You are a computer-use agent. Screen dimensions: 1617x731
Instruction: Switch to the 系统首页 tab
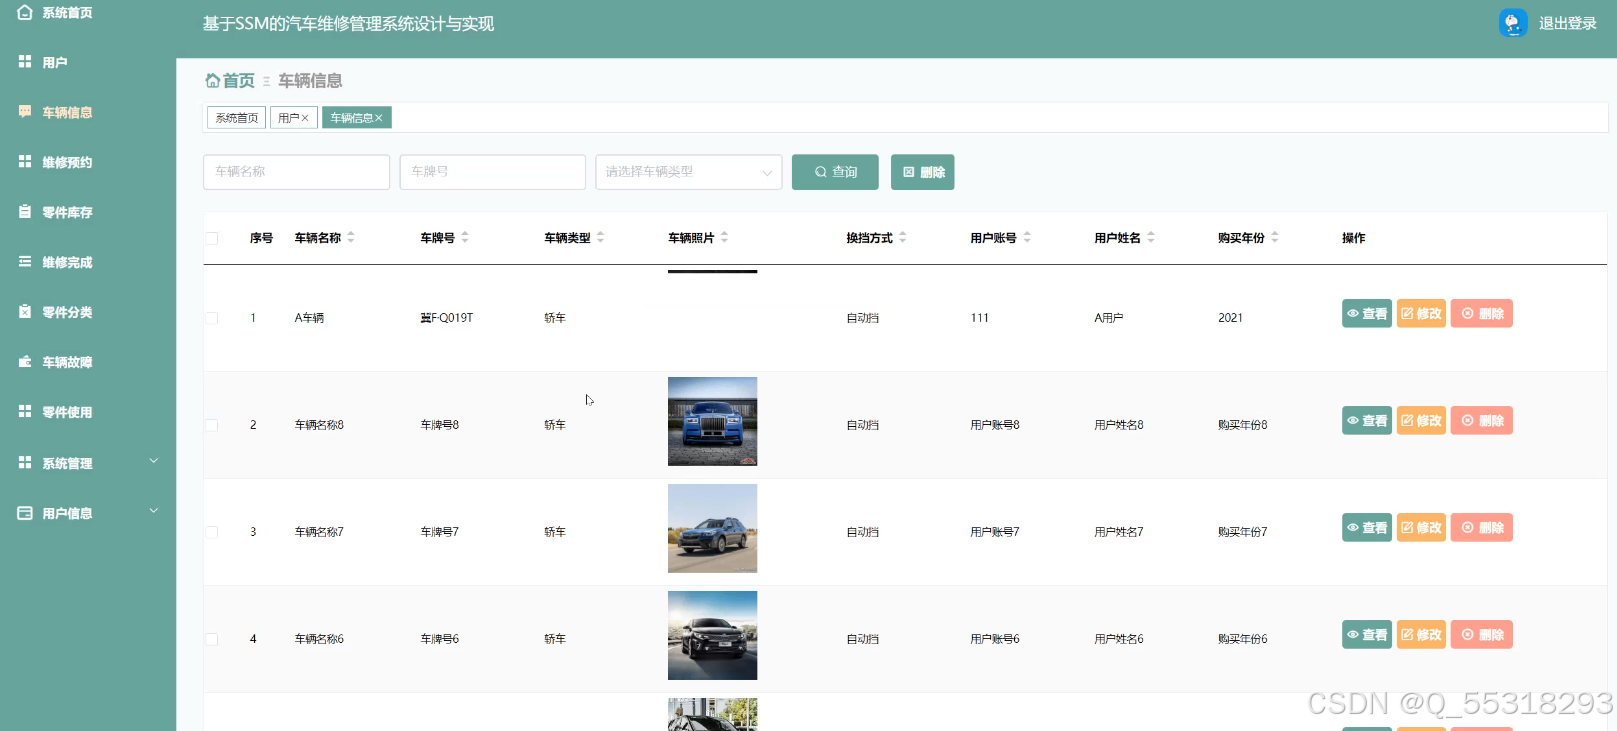(x=237, y=118)
